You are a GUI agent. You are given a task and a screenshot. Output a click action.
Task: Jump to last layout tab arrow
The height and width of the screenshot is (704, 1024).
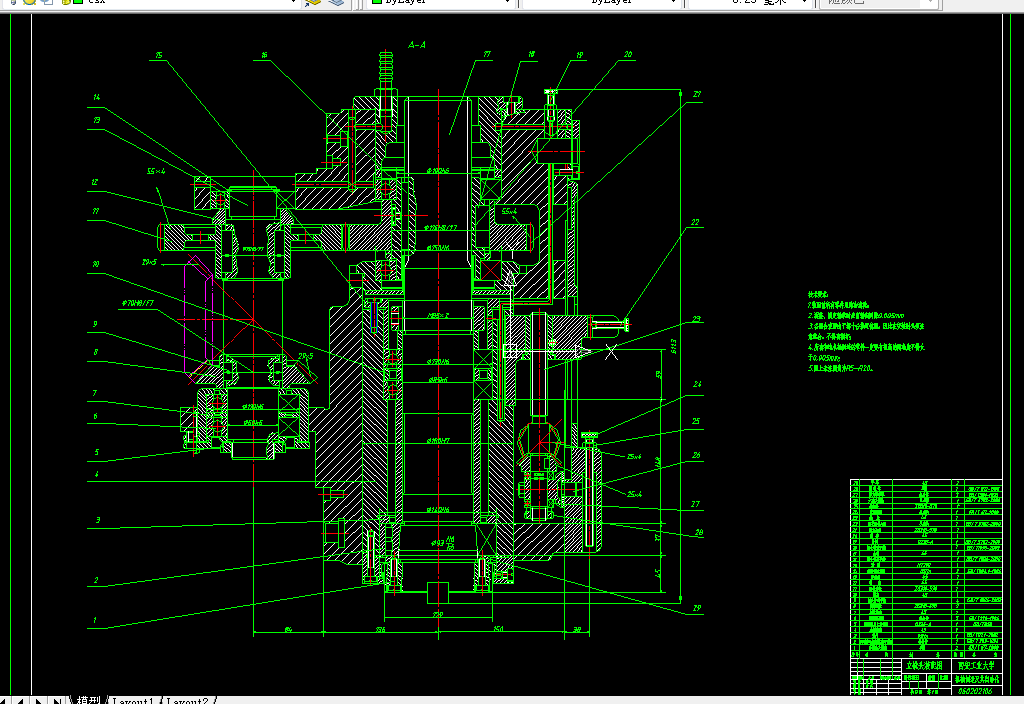click(57, 701)
